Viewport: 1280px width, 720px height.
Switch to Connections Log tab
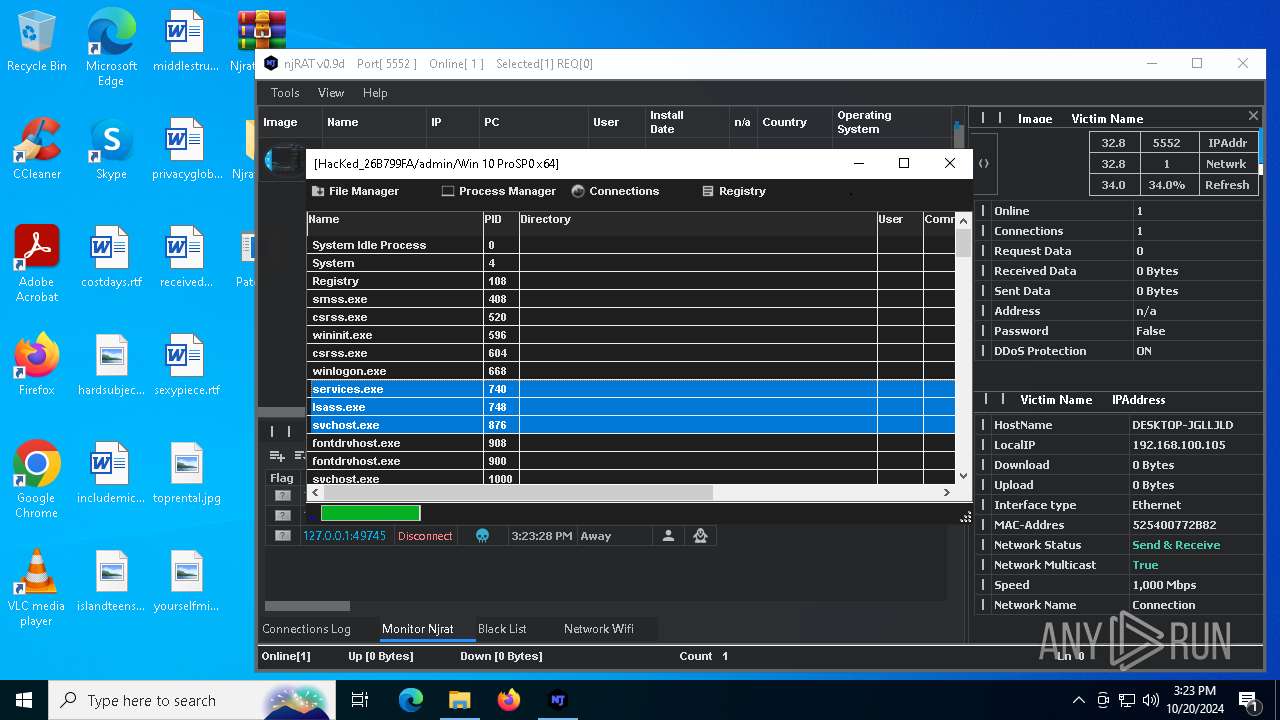(x=306, y=629)
